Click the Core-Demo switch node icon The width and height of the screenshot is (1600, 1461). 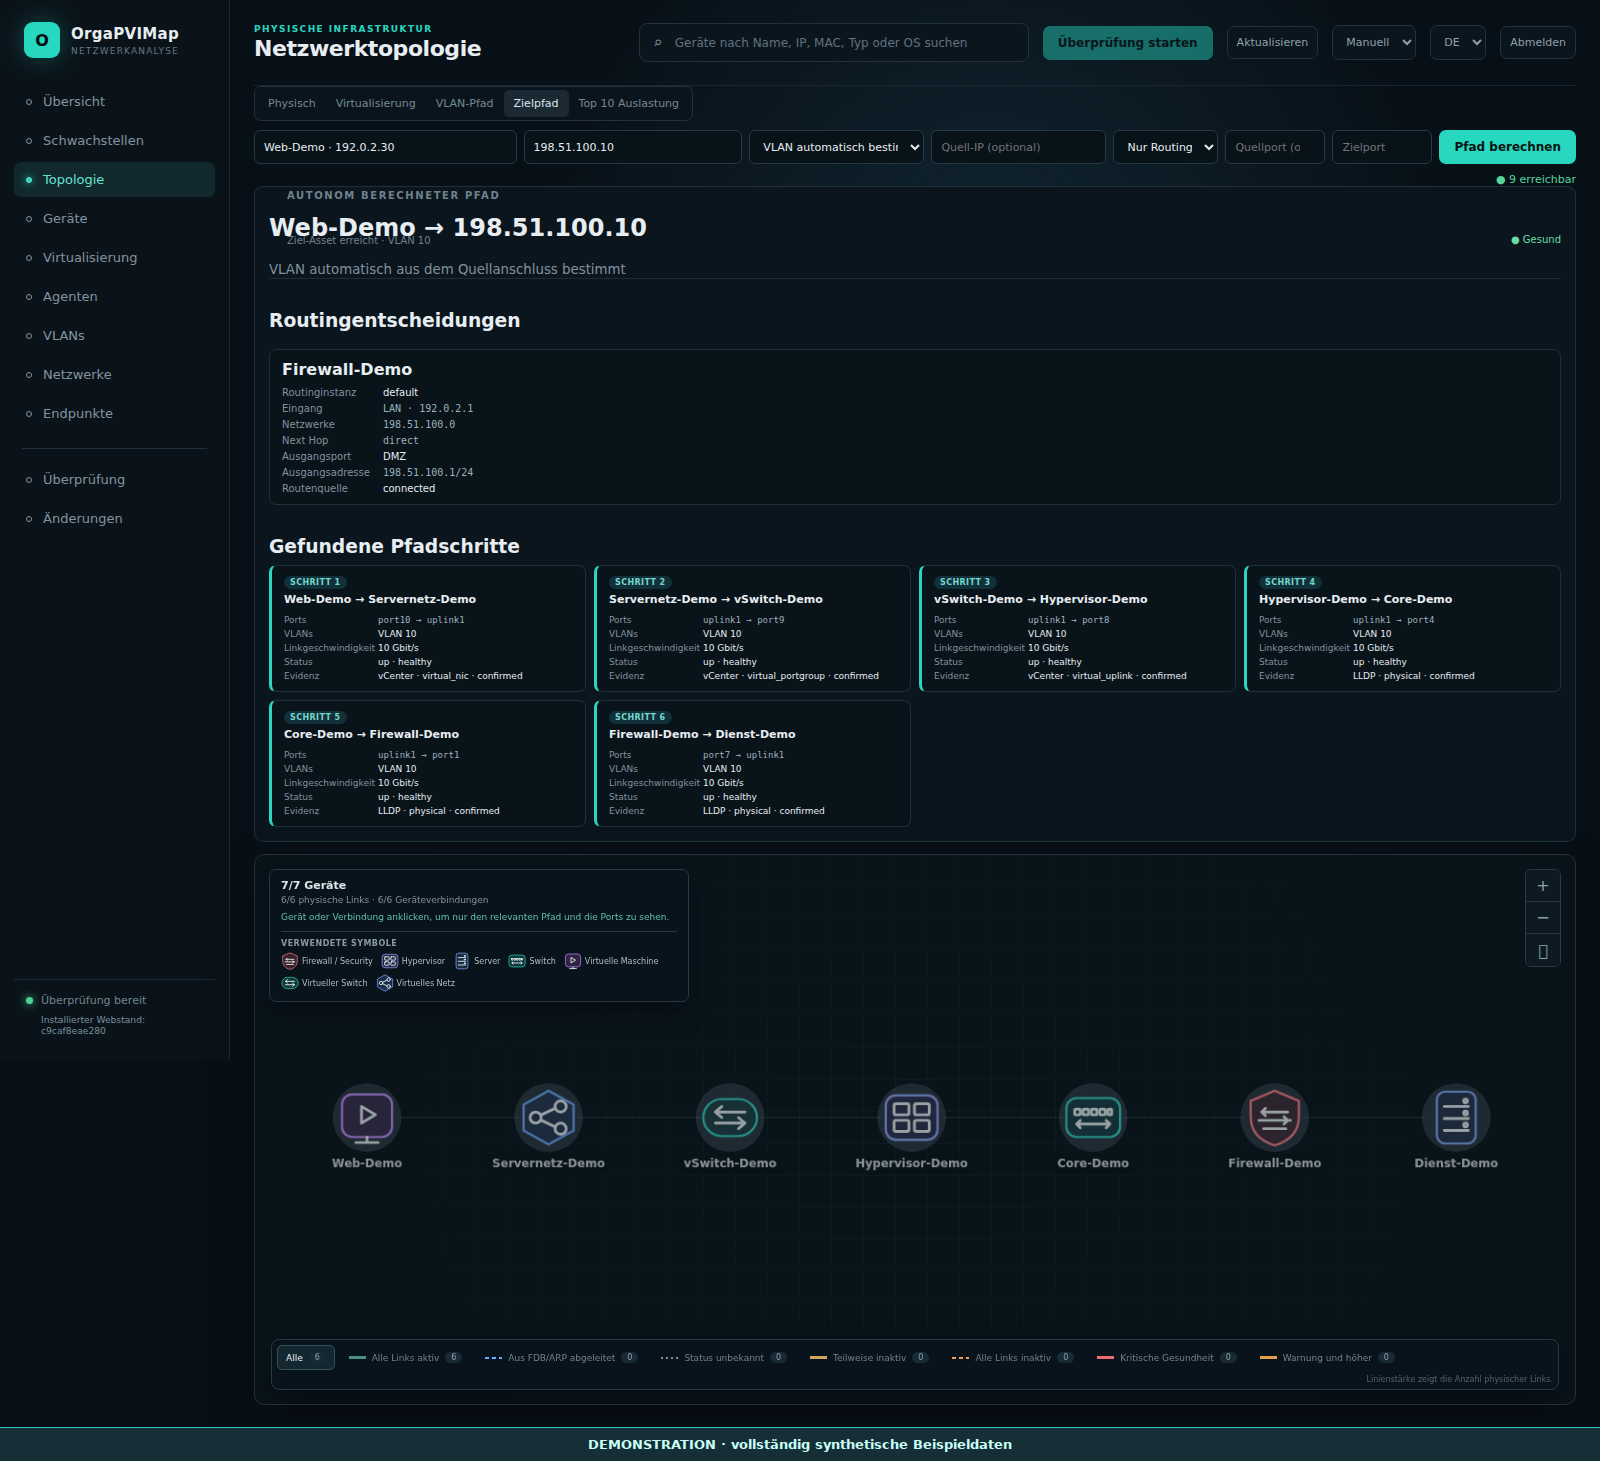[x=1093, y=1117]
